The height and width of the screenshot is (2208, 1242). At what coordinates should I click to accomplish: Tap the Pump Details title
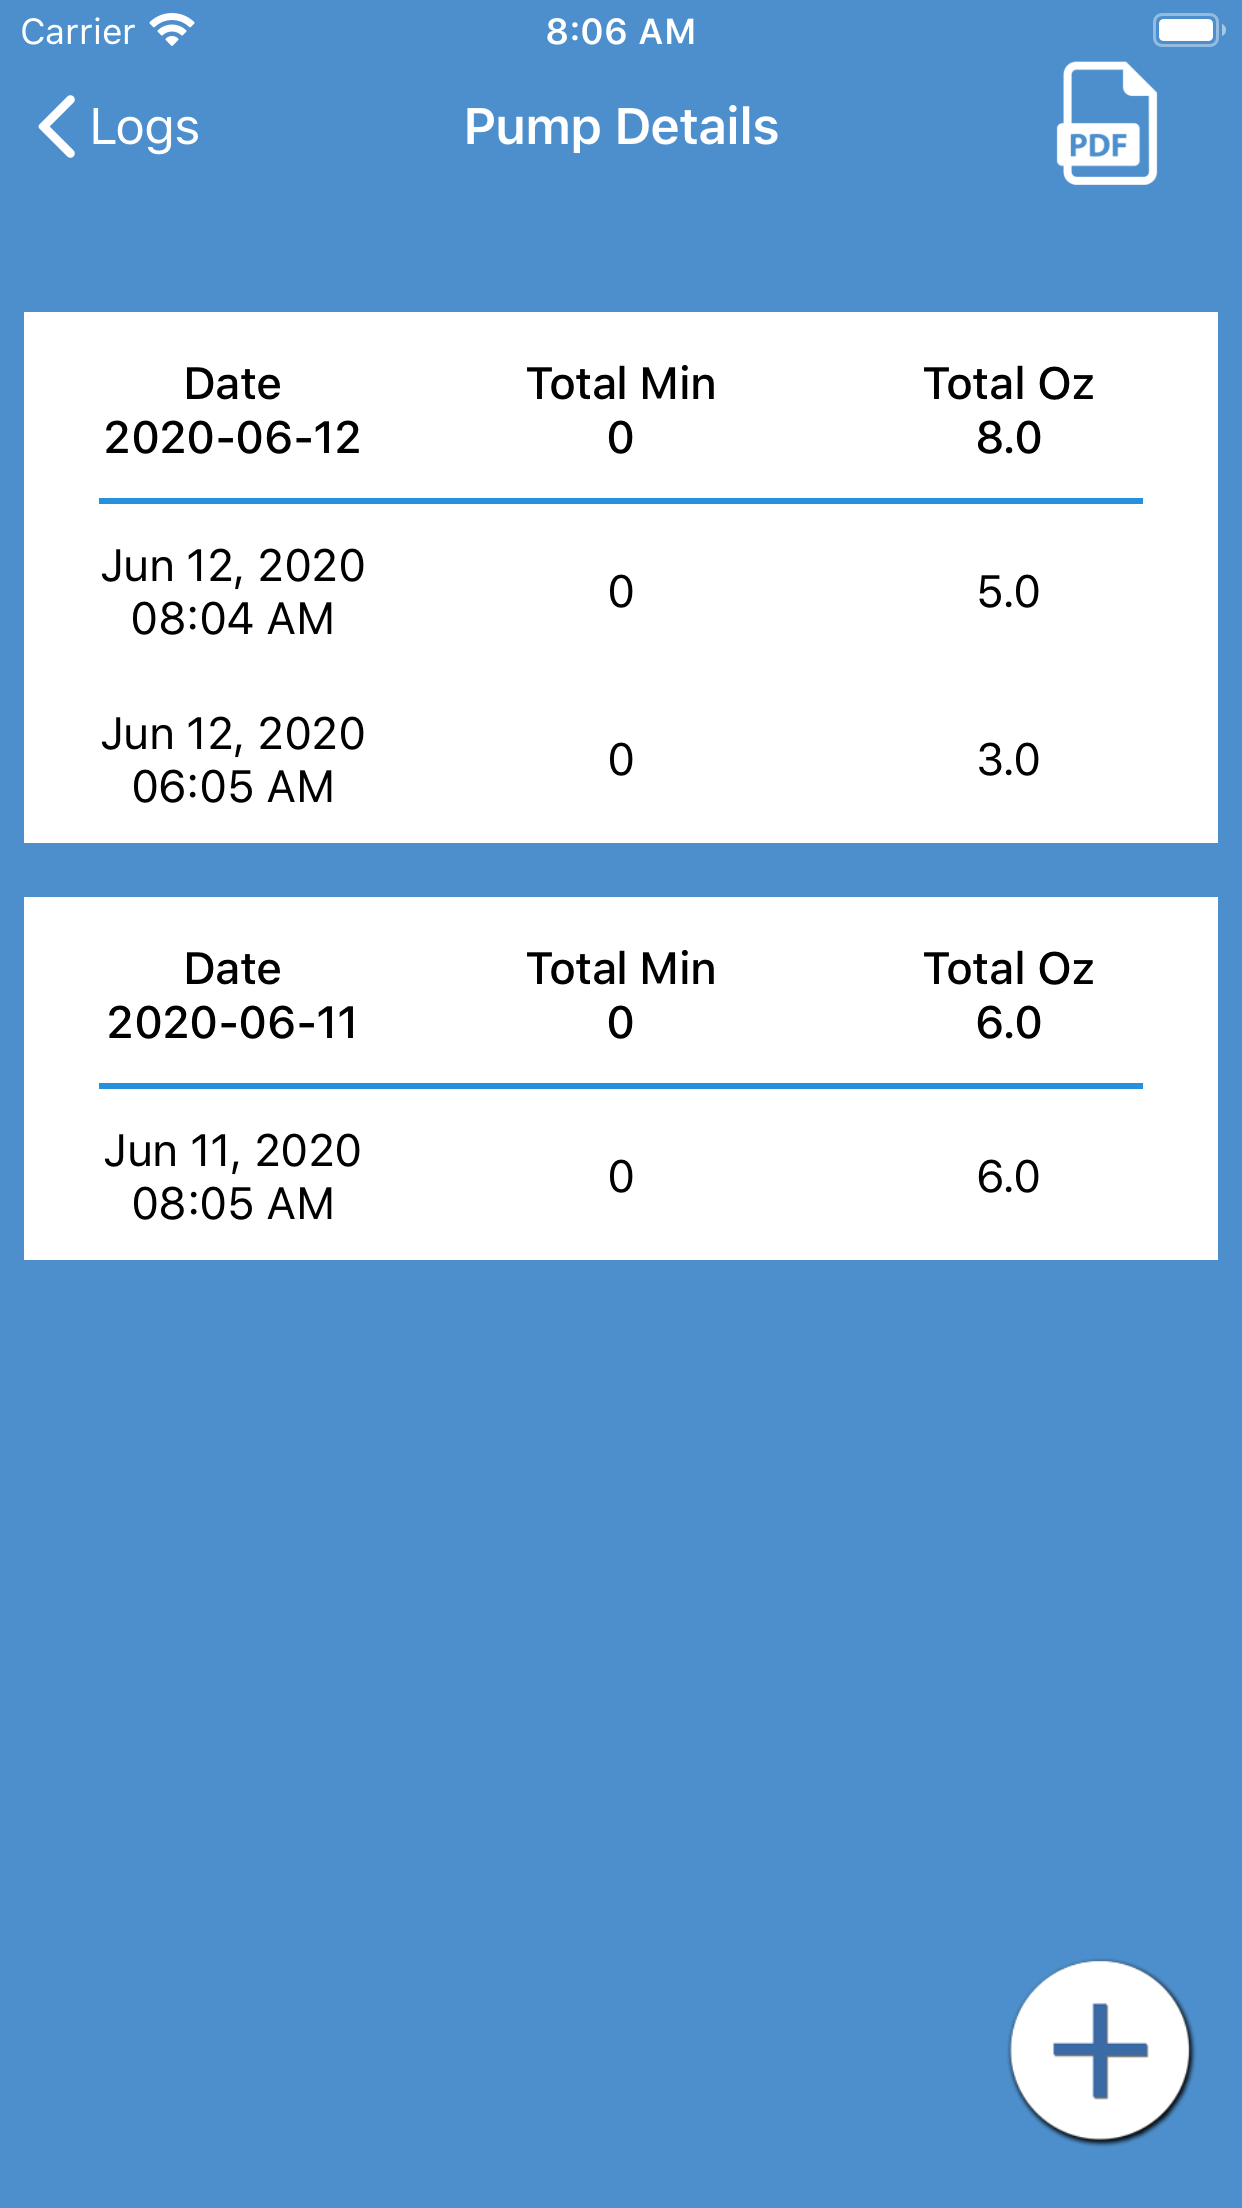click(x=621, y=127)
